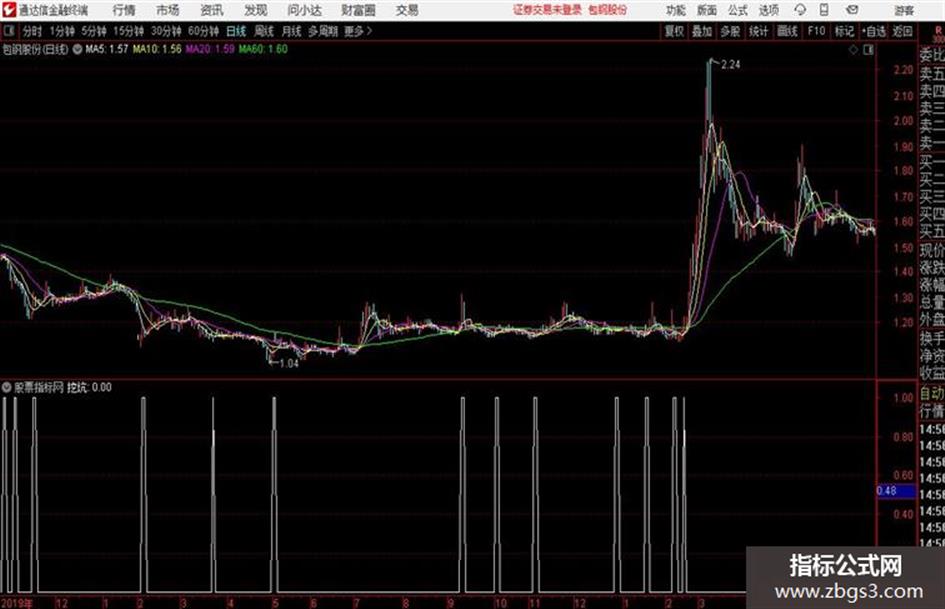
Task: Click the customer service headset icon
Action: click(800, 10)
